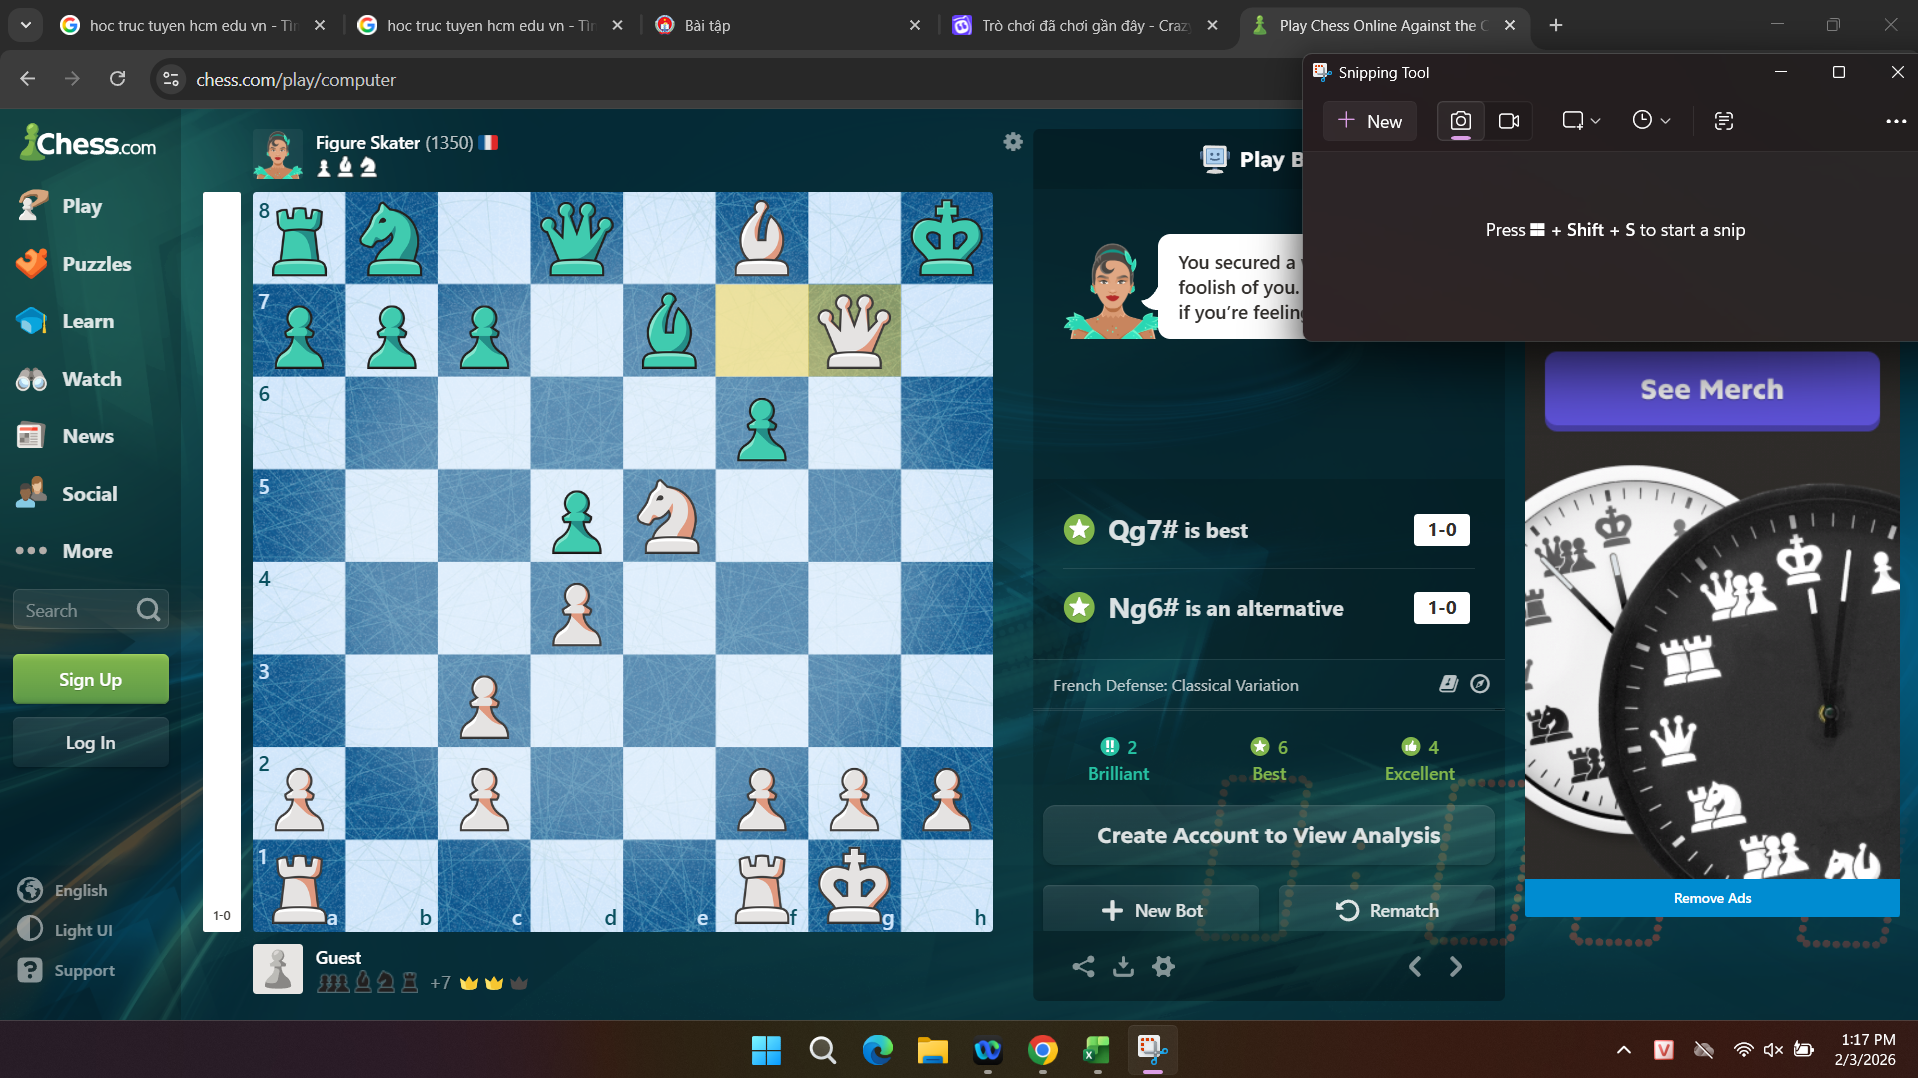1918x1078 pixels.
Task: Open the opening book icon
Action: point(1448,684)
